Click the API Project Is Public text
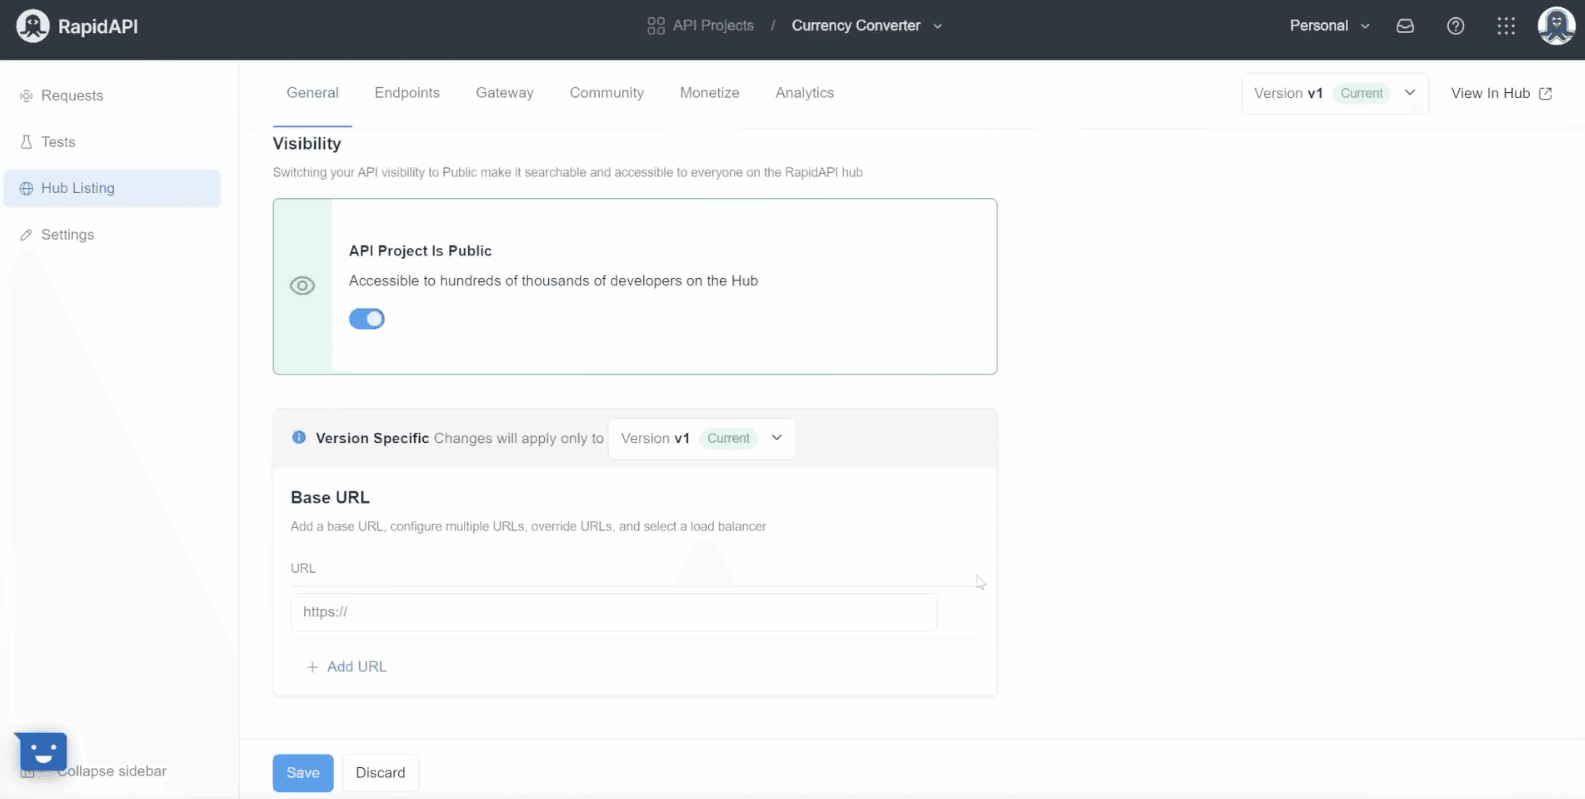Screen dimensions: 1585x799 420,251
